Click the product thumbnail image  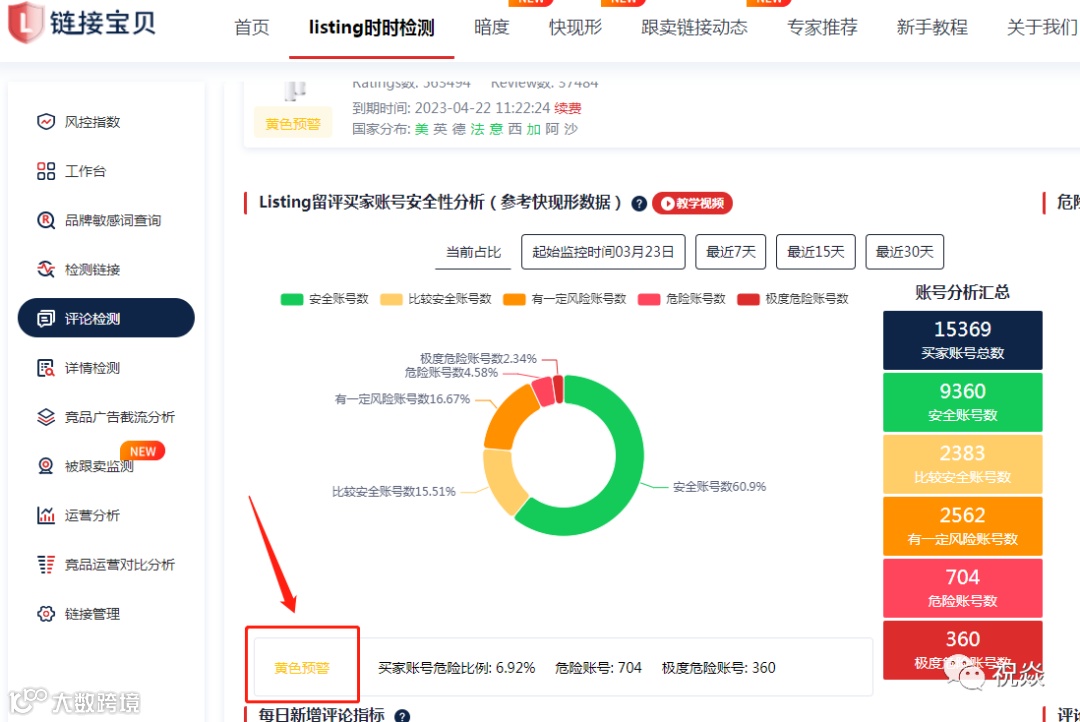pyautogui.click(x=294, y=90)
